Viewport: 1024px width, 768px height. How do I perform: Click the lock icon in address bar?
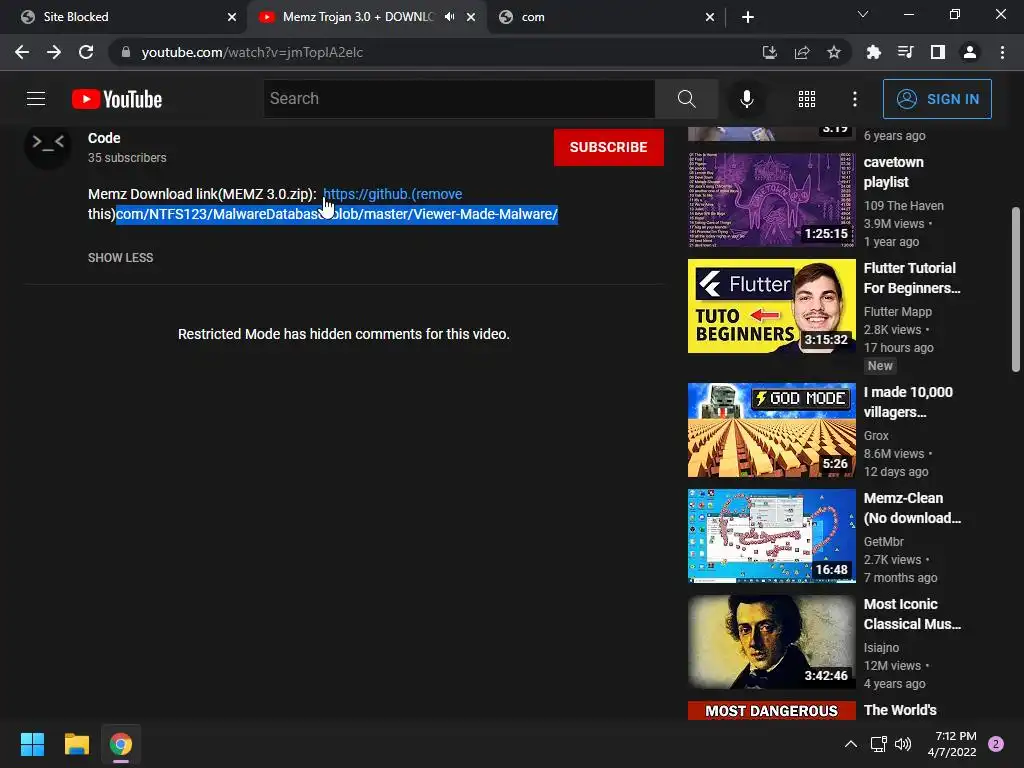click(126, 52)
